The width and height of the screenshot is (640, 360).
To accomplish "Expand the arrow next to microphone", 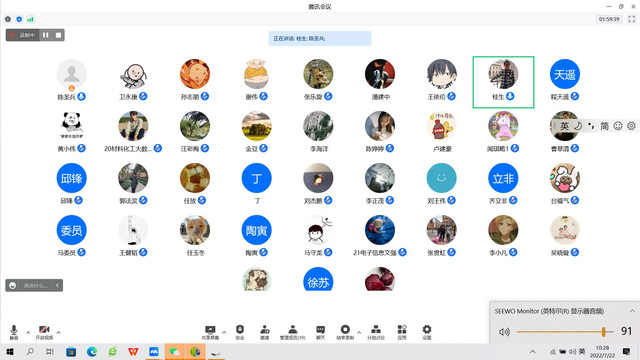I will [28, 332].
